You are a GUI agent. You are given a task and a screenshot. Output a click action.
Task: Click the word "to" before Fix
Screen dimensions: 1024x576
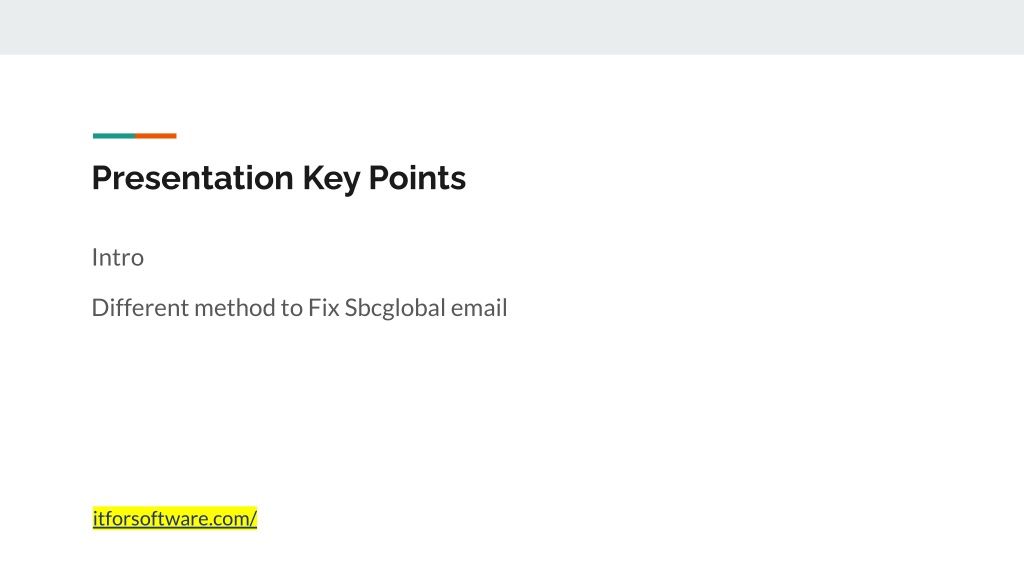291,308
